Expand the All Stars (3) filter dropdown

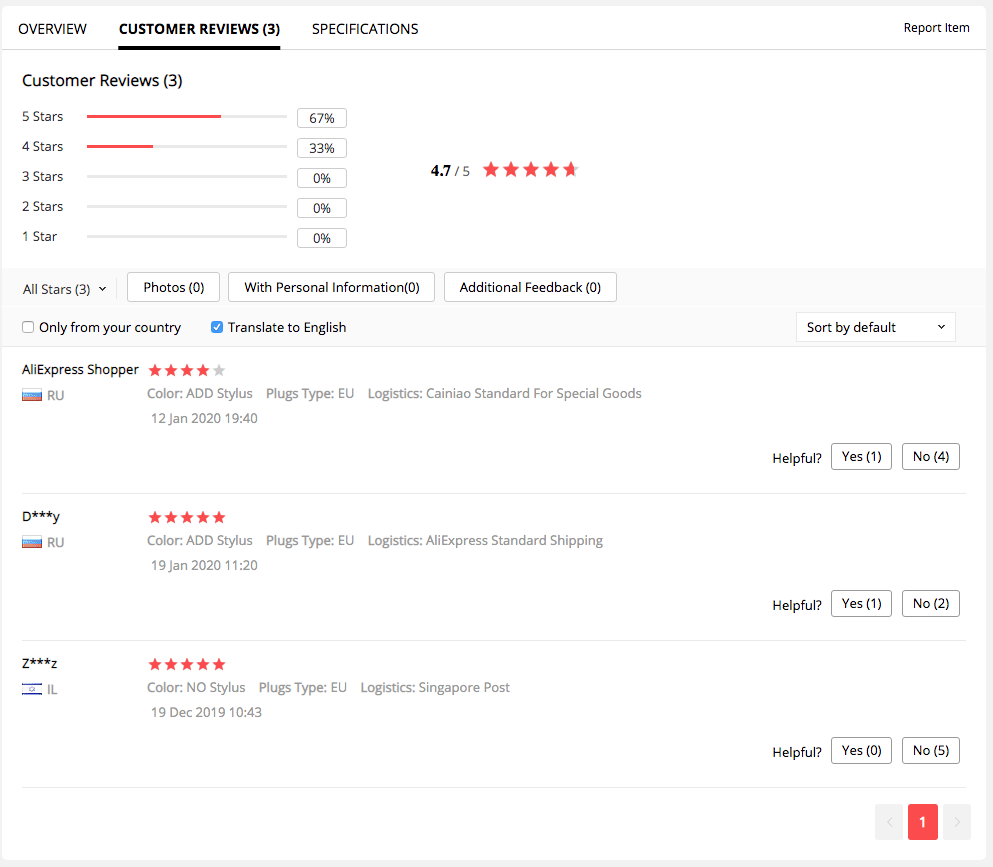pyautogui.click(x=65, y=289)
